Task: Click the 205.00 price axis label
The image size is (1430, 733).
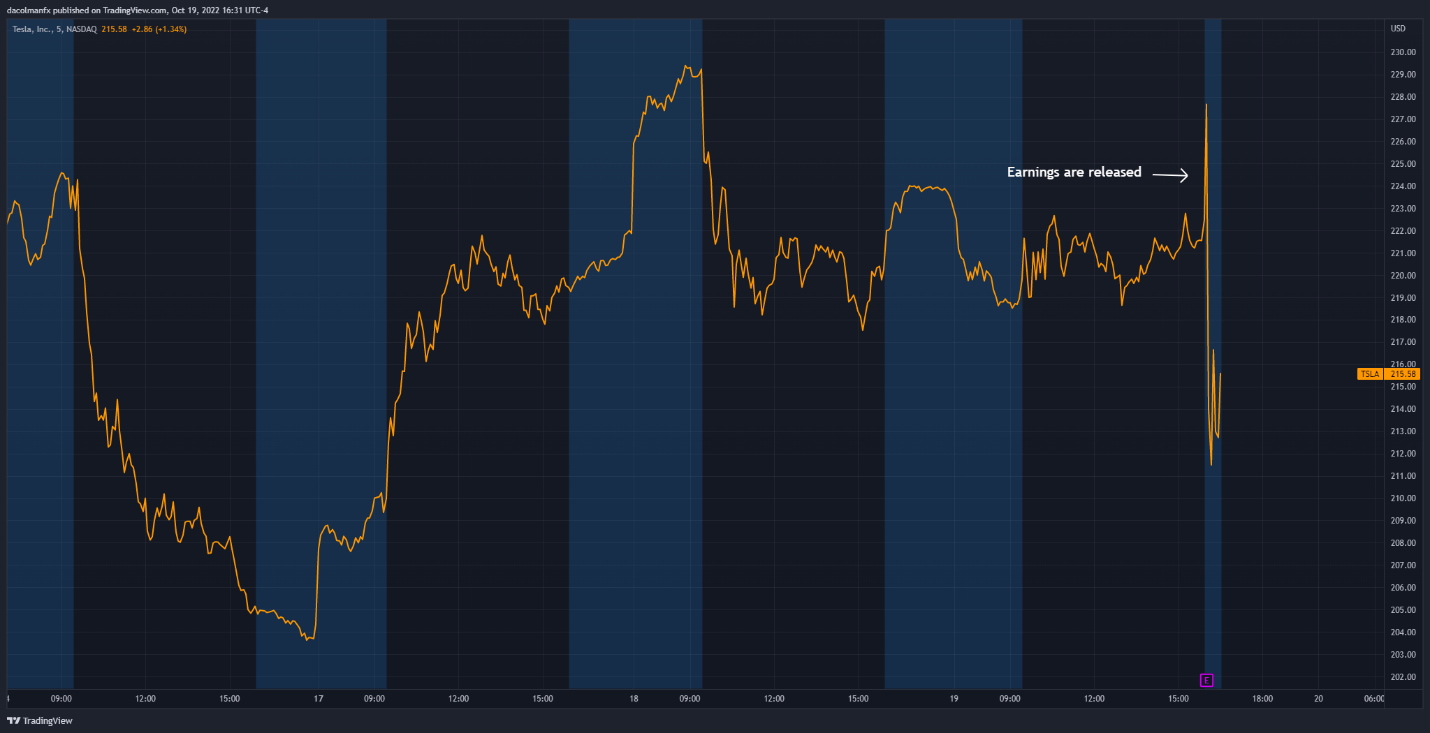Action: [1402, 610]
